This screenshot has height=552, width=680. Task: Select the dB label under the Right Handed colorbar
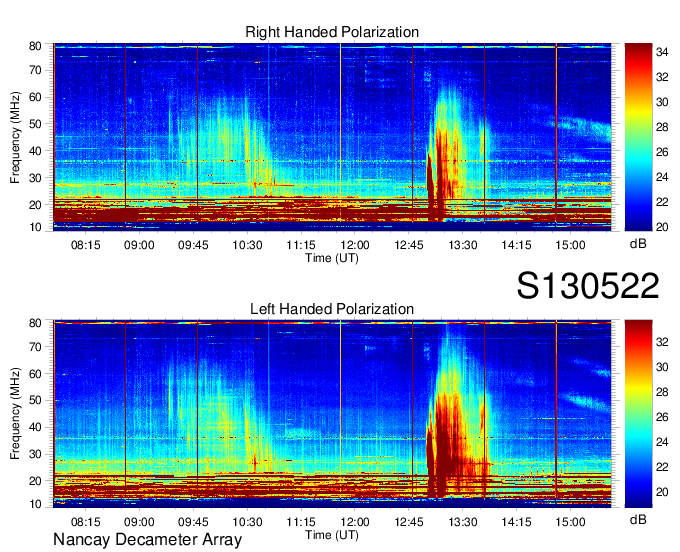638,244
